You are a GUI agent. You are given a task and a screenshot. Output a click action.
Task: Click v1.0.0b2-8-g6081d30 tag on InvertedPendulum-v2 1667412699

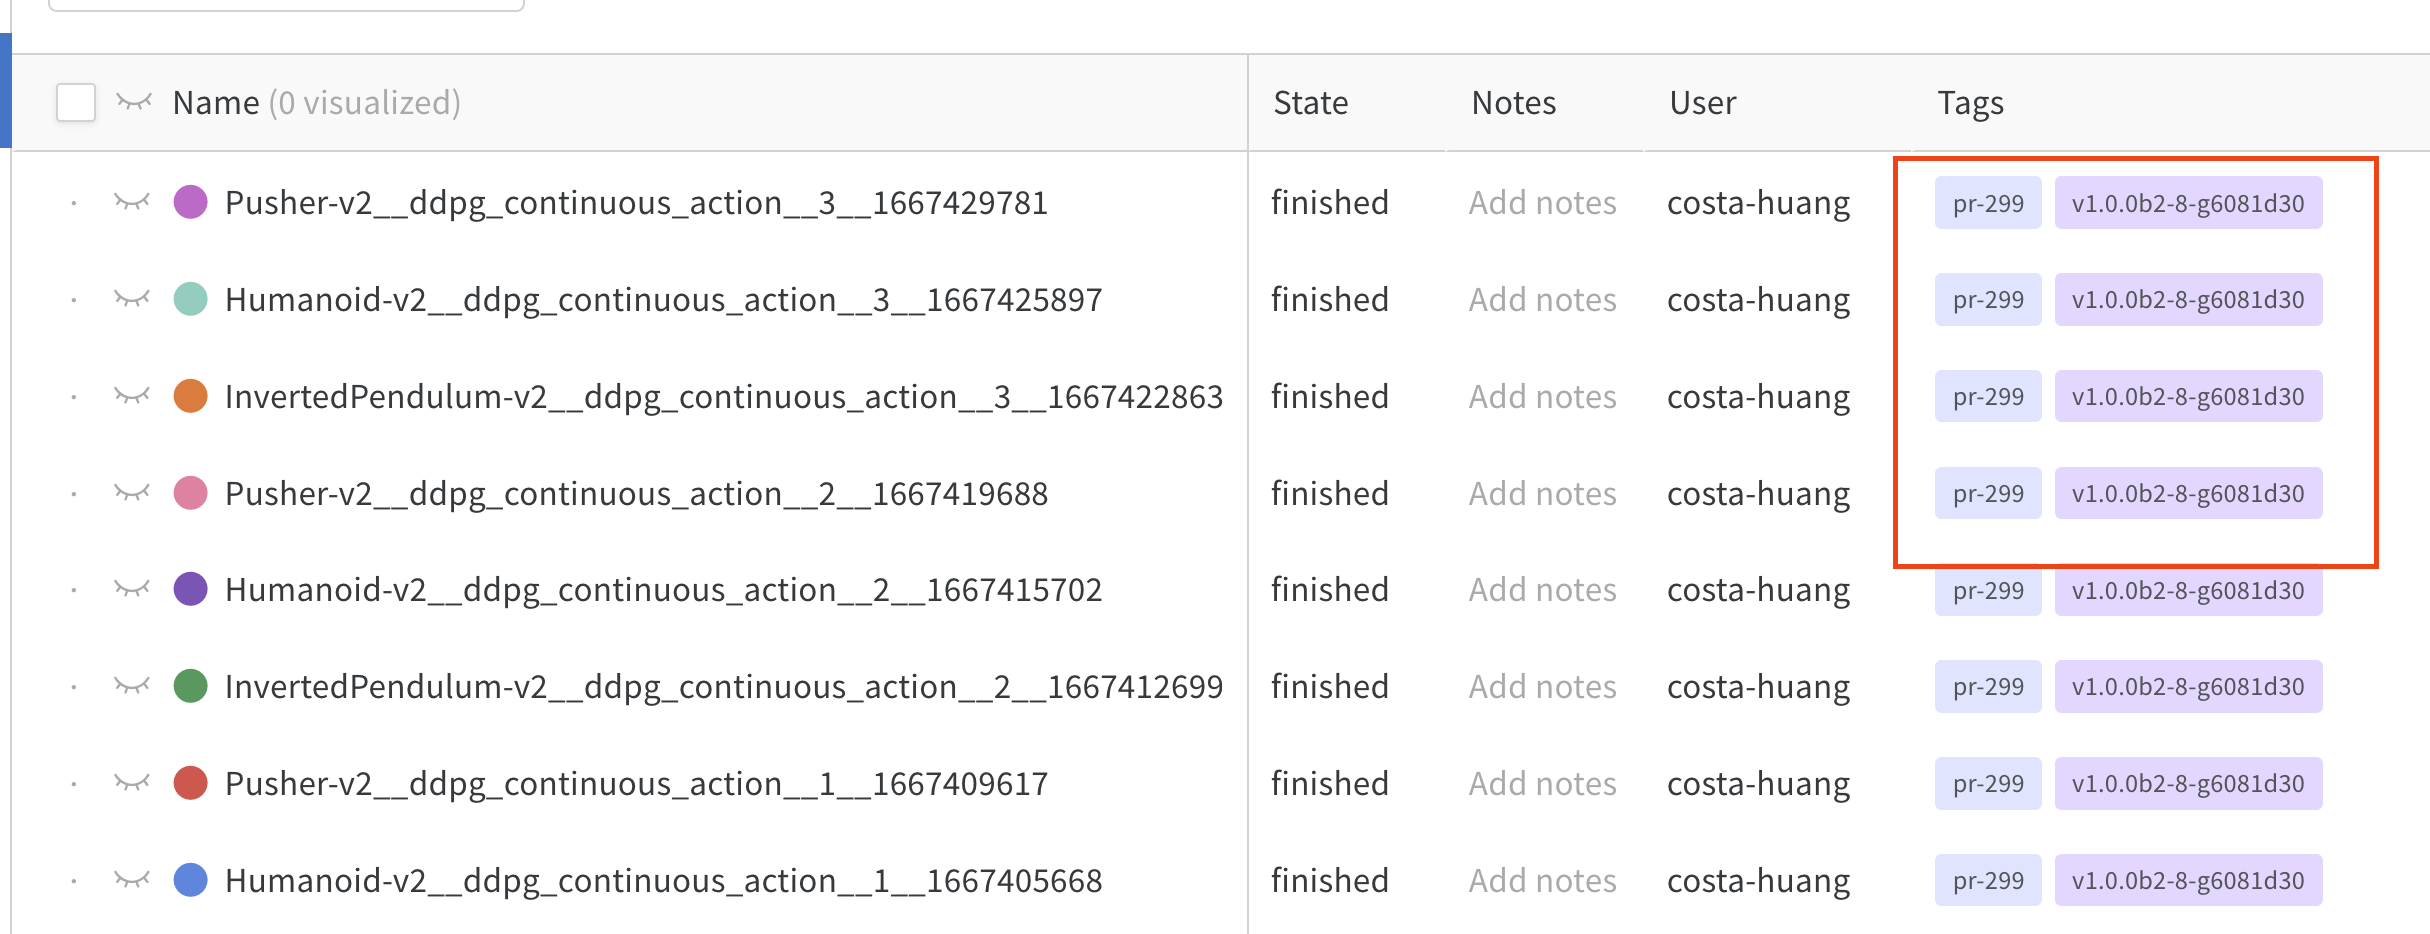[2188, 687]
